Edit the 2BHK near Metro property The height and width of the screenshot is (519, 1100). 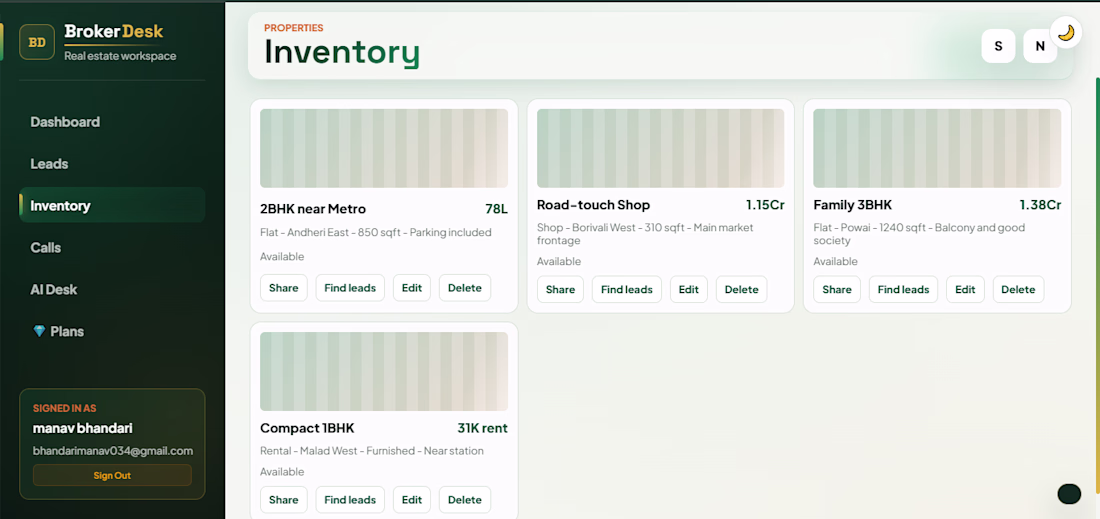(412, 288)
